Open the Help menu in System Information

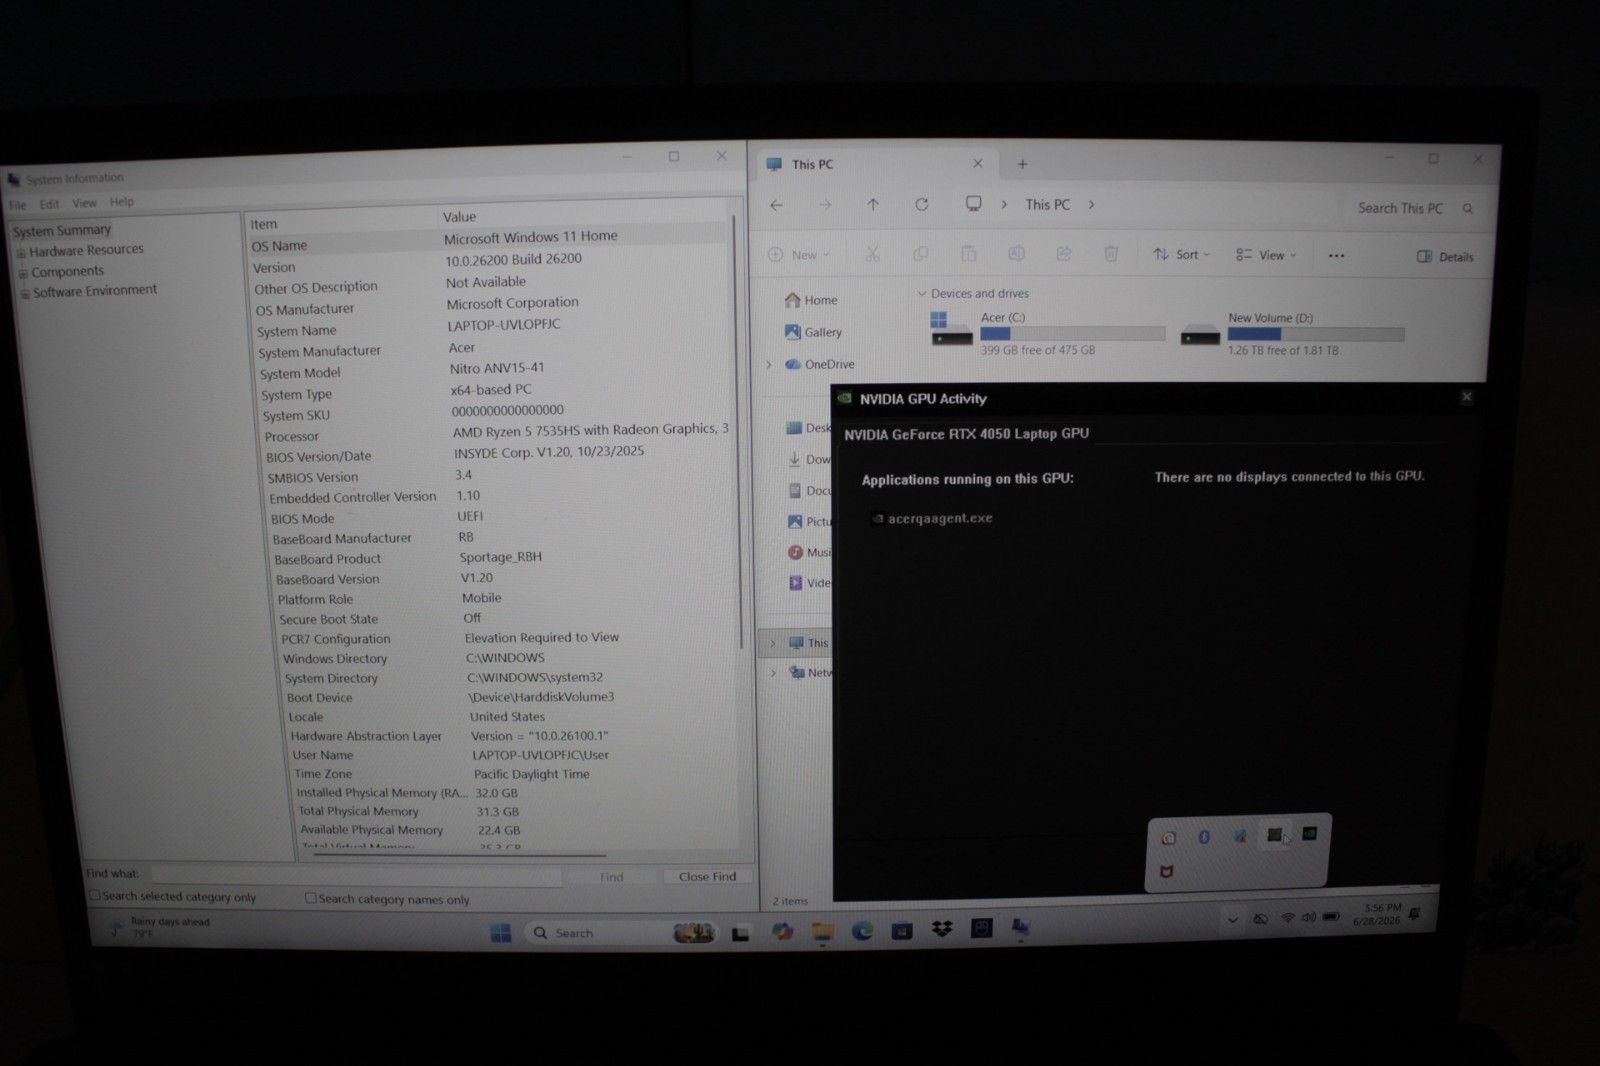point(122,201)
